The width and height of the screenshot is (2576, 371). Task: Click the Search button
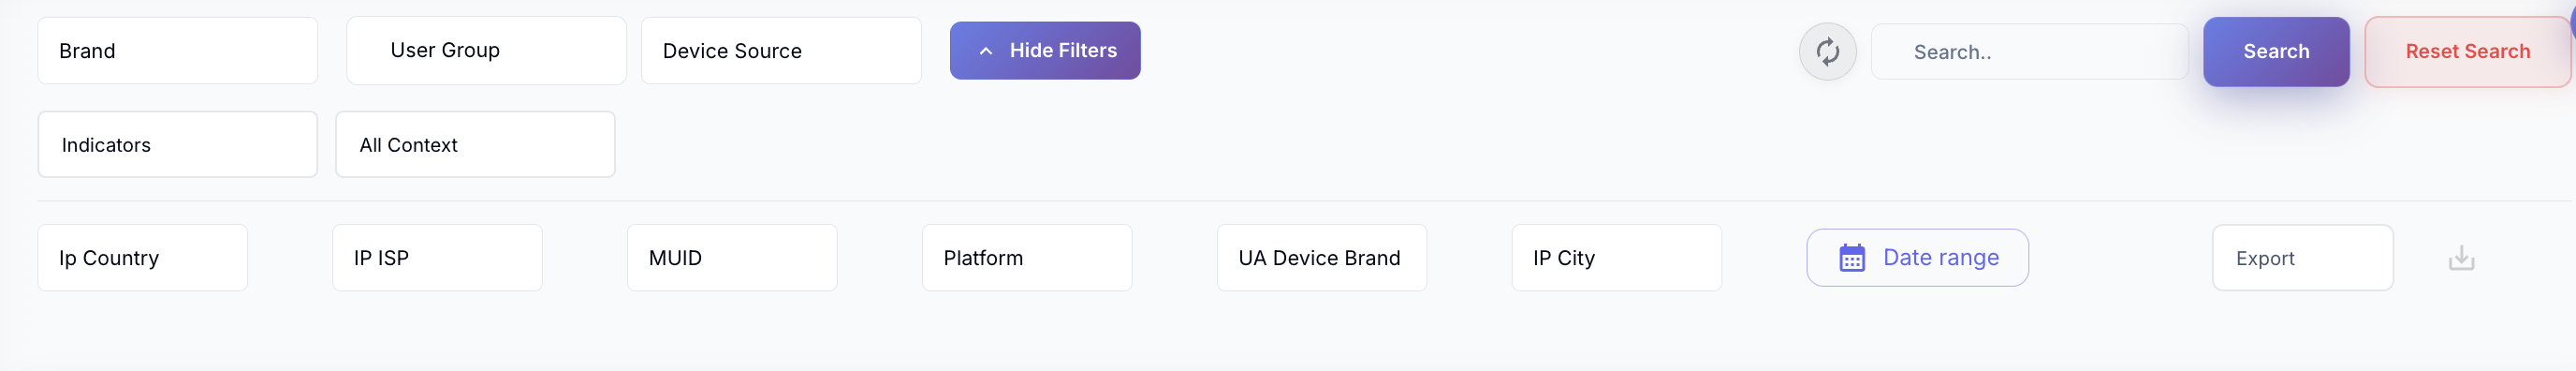click(2276, 52)
